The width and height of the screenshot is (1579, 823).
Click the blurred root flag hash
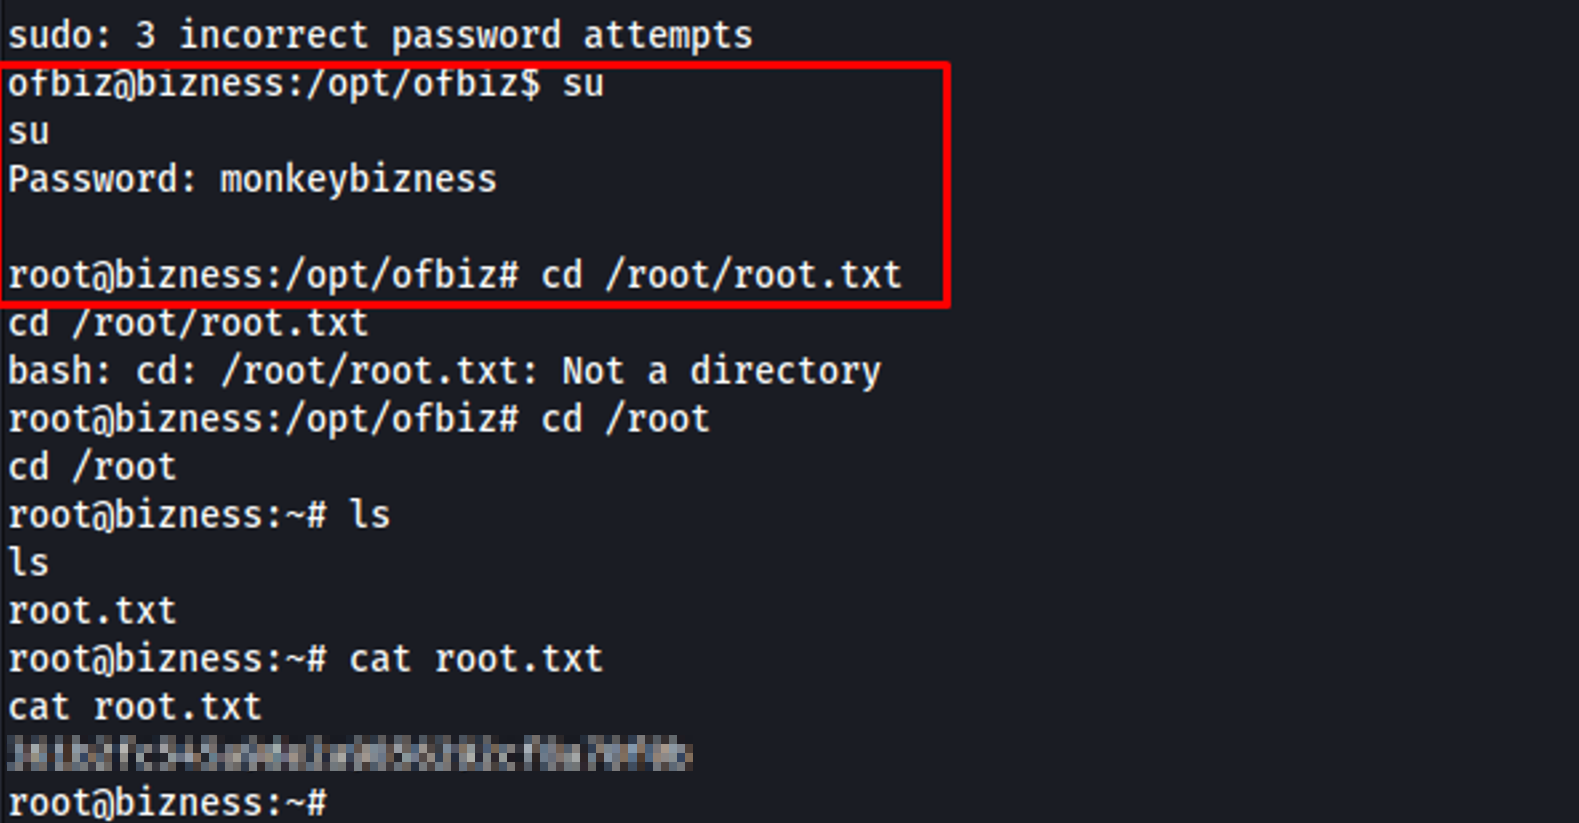pos(348,754)
